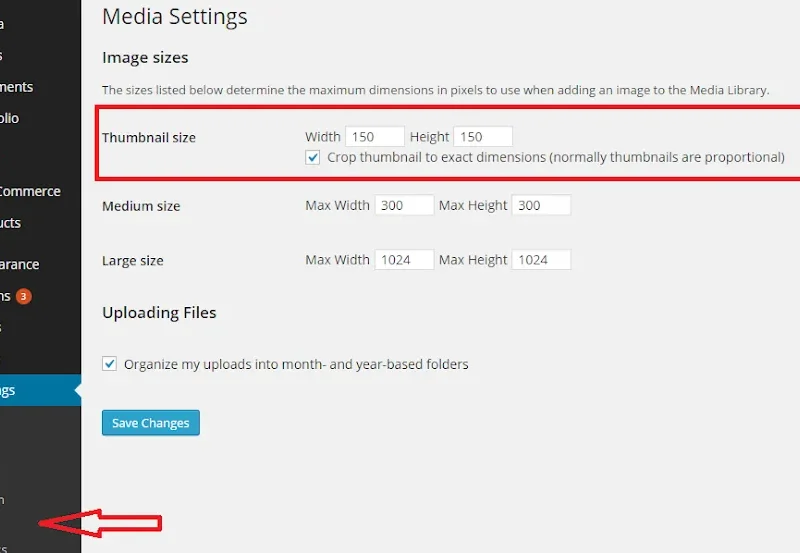Viewport: 800px width, 553px height.
Task: Toggle Crop thumbnail to exact dimensions checkbox
Action: tap(314, 157)
